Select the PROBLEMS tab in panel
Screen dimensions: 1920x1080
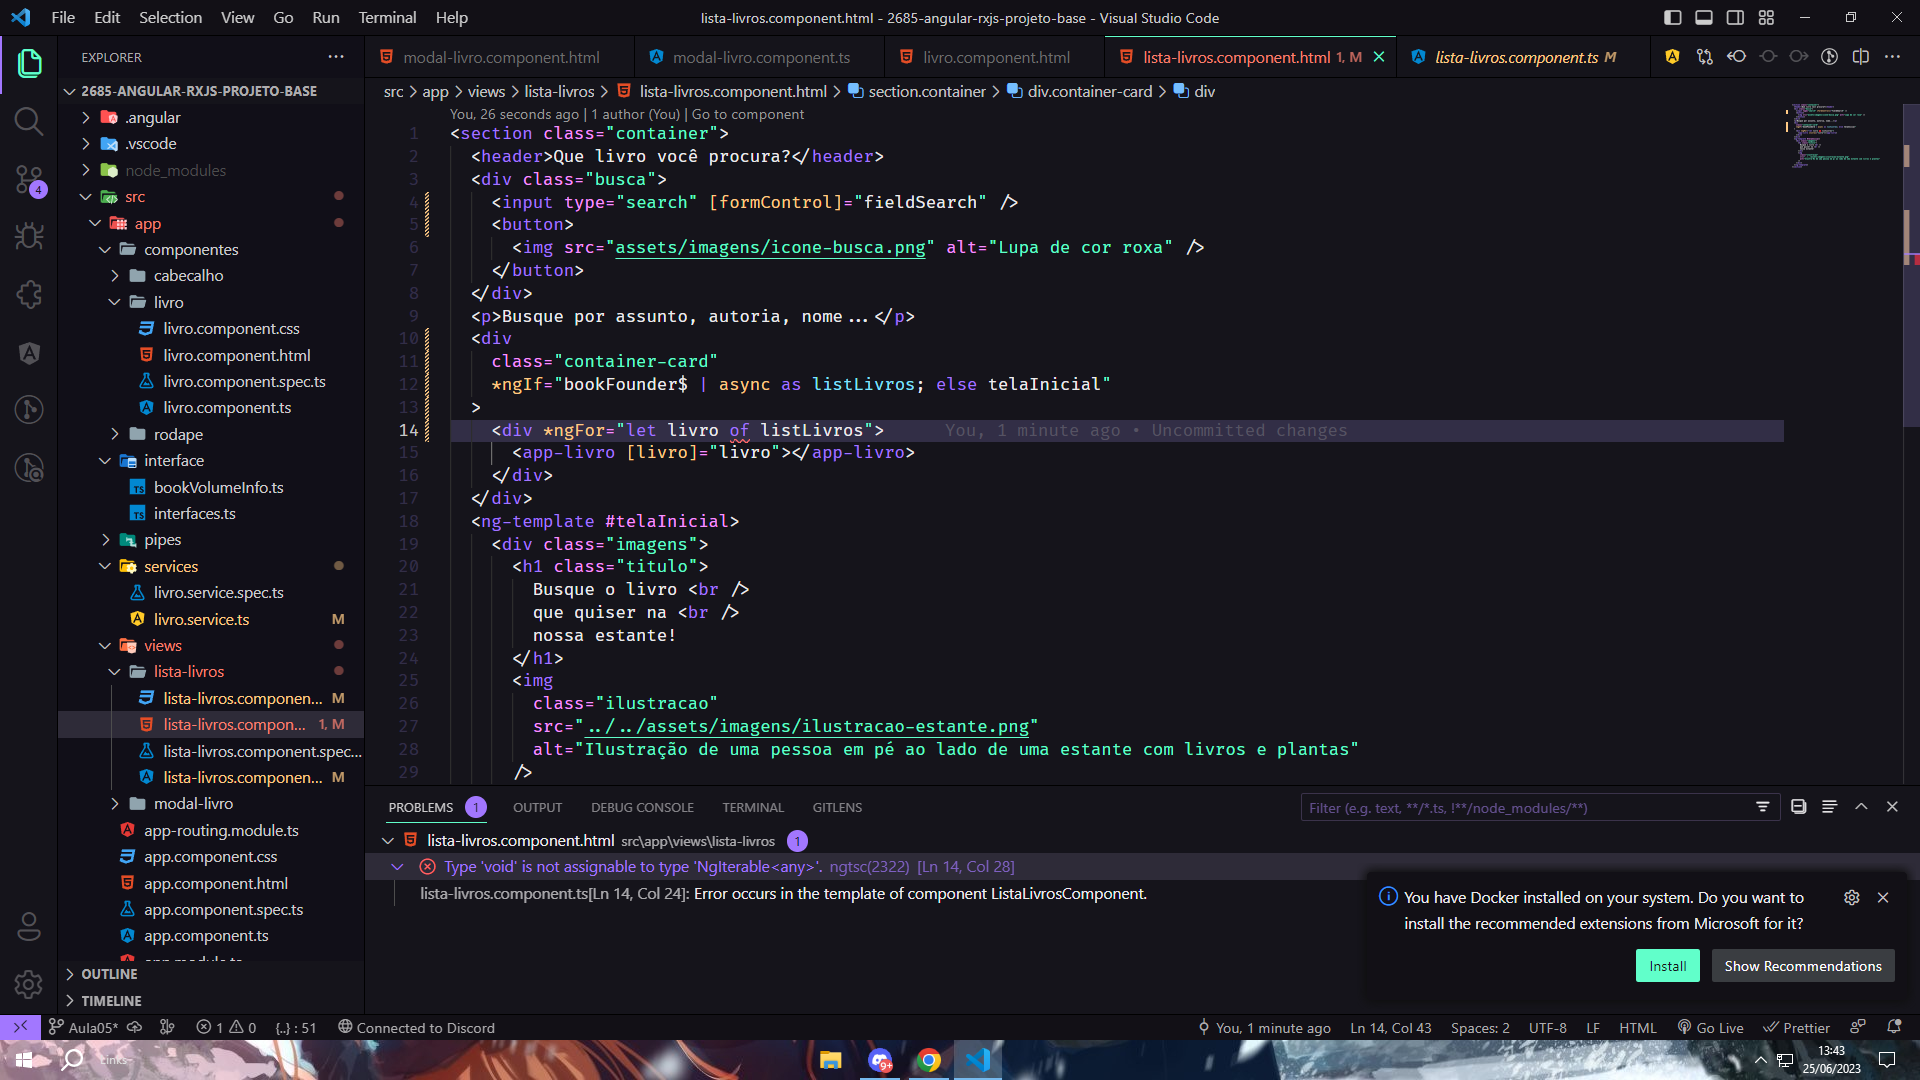421,807
